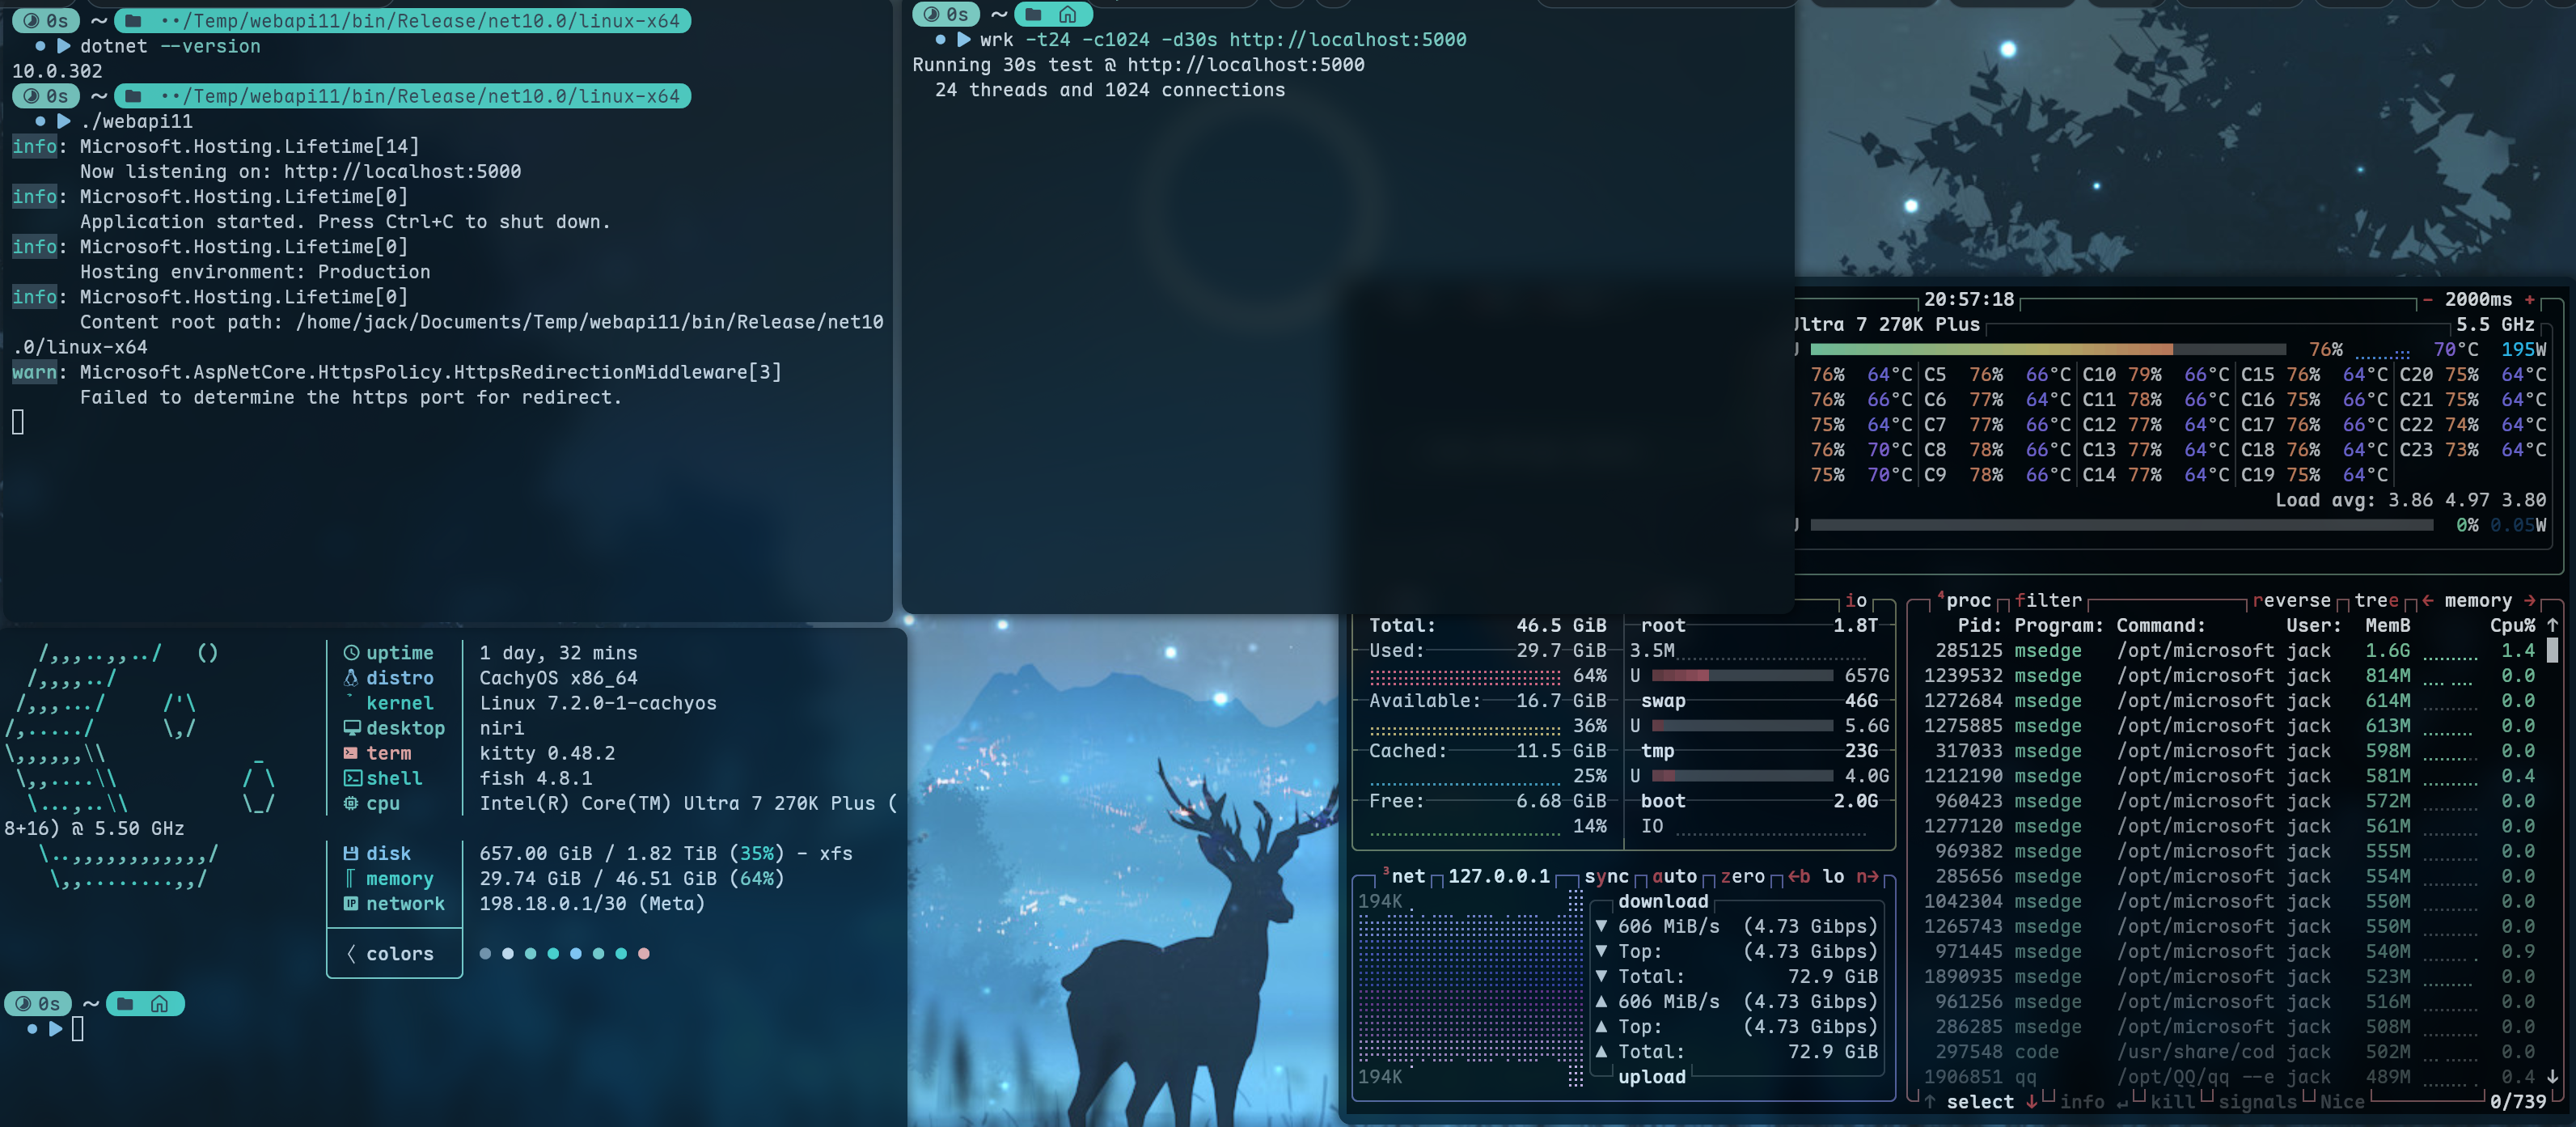The width and height of the screenshot is (2576, 1127).
Task: Click the cursor below the webapi11 warn message
Action: [18, 422]
